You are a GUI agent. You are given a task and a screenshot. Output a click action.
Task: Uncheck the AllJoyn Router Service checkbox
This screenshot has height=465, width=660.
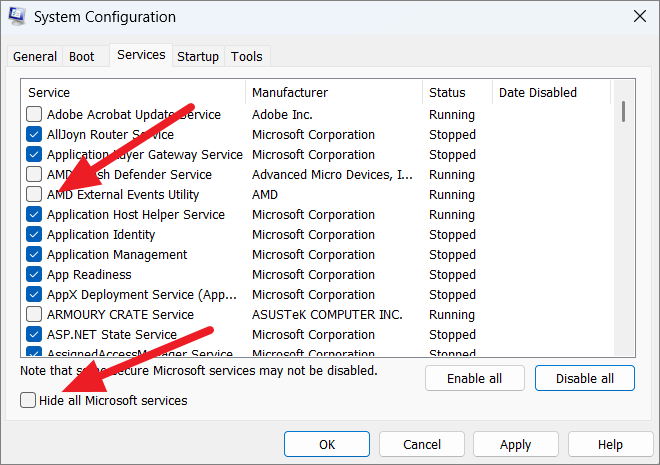[x=35, y=135]
